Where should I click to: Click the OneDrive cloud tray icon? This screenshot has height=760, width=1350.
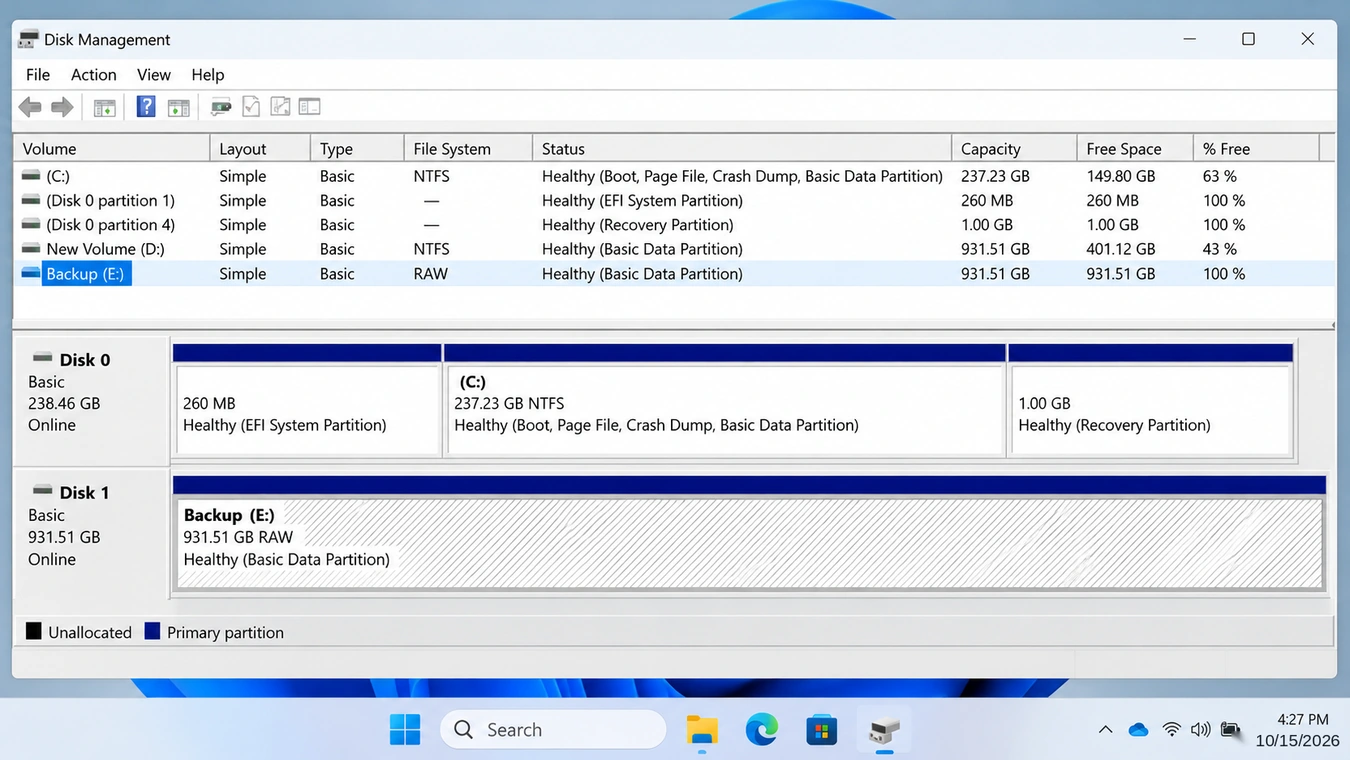pos(1138,730)
